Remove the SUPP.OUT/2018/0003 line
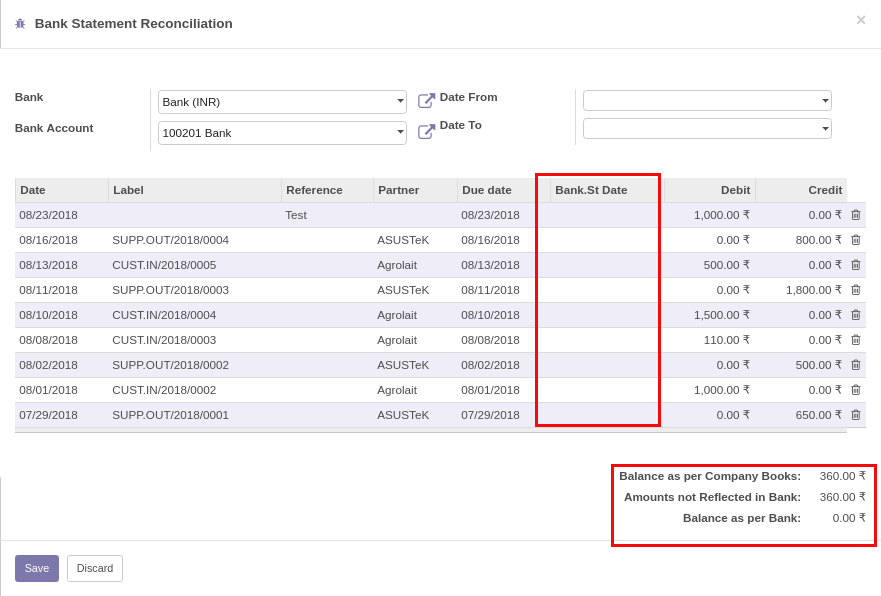The height and width of the screenshot is (596, 881). point(855,290)
